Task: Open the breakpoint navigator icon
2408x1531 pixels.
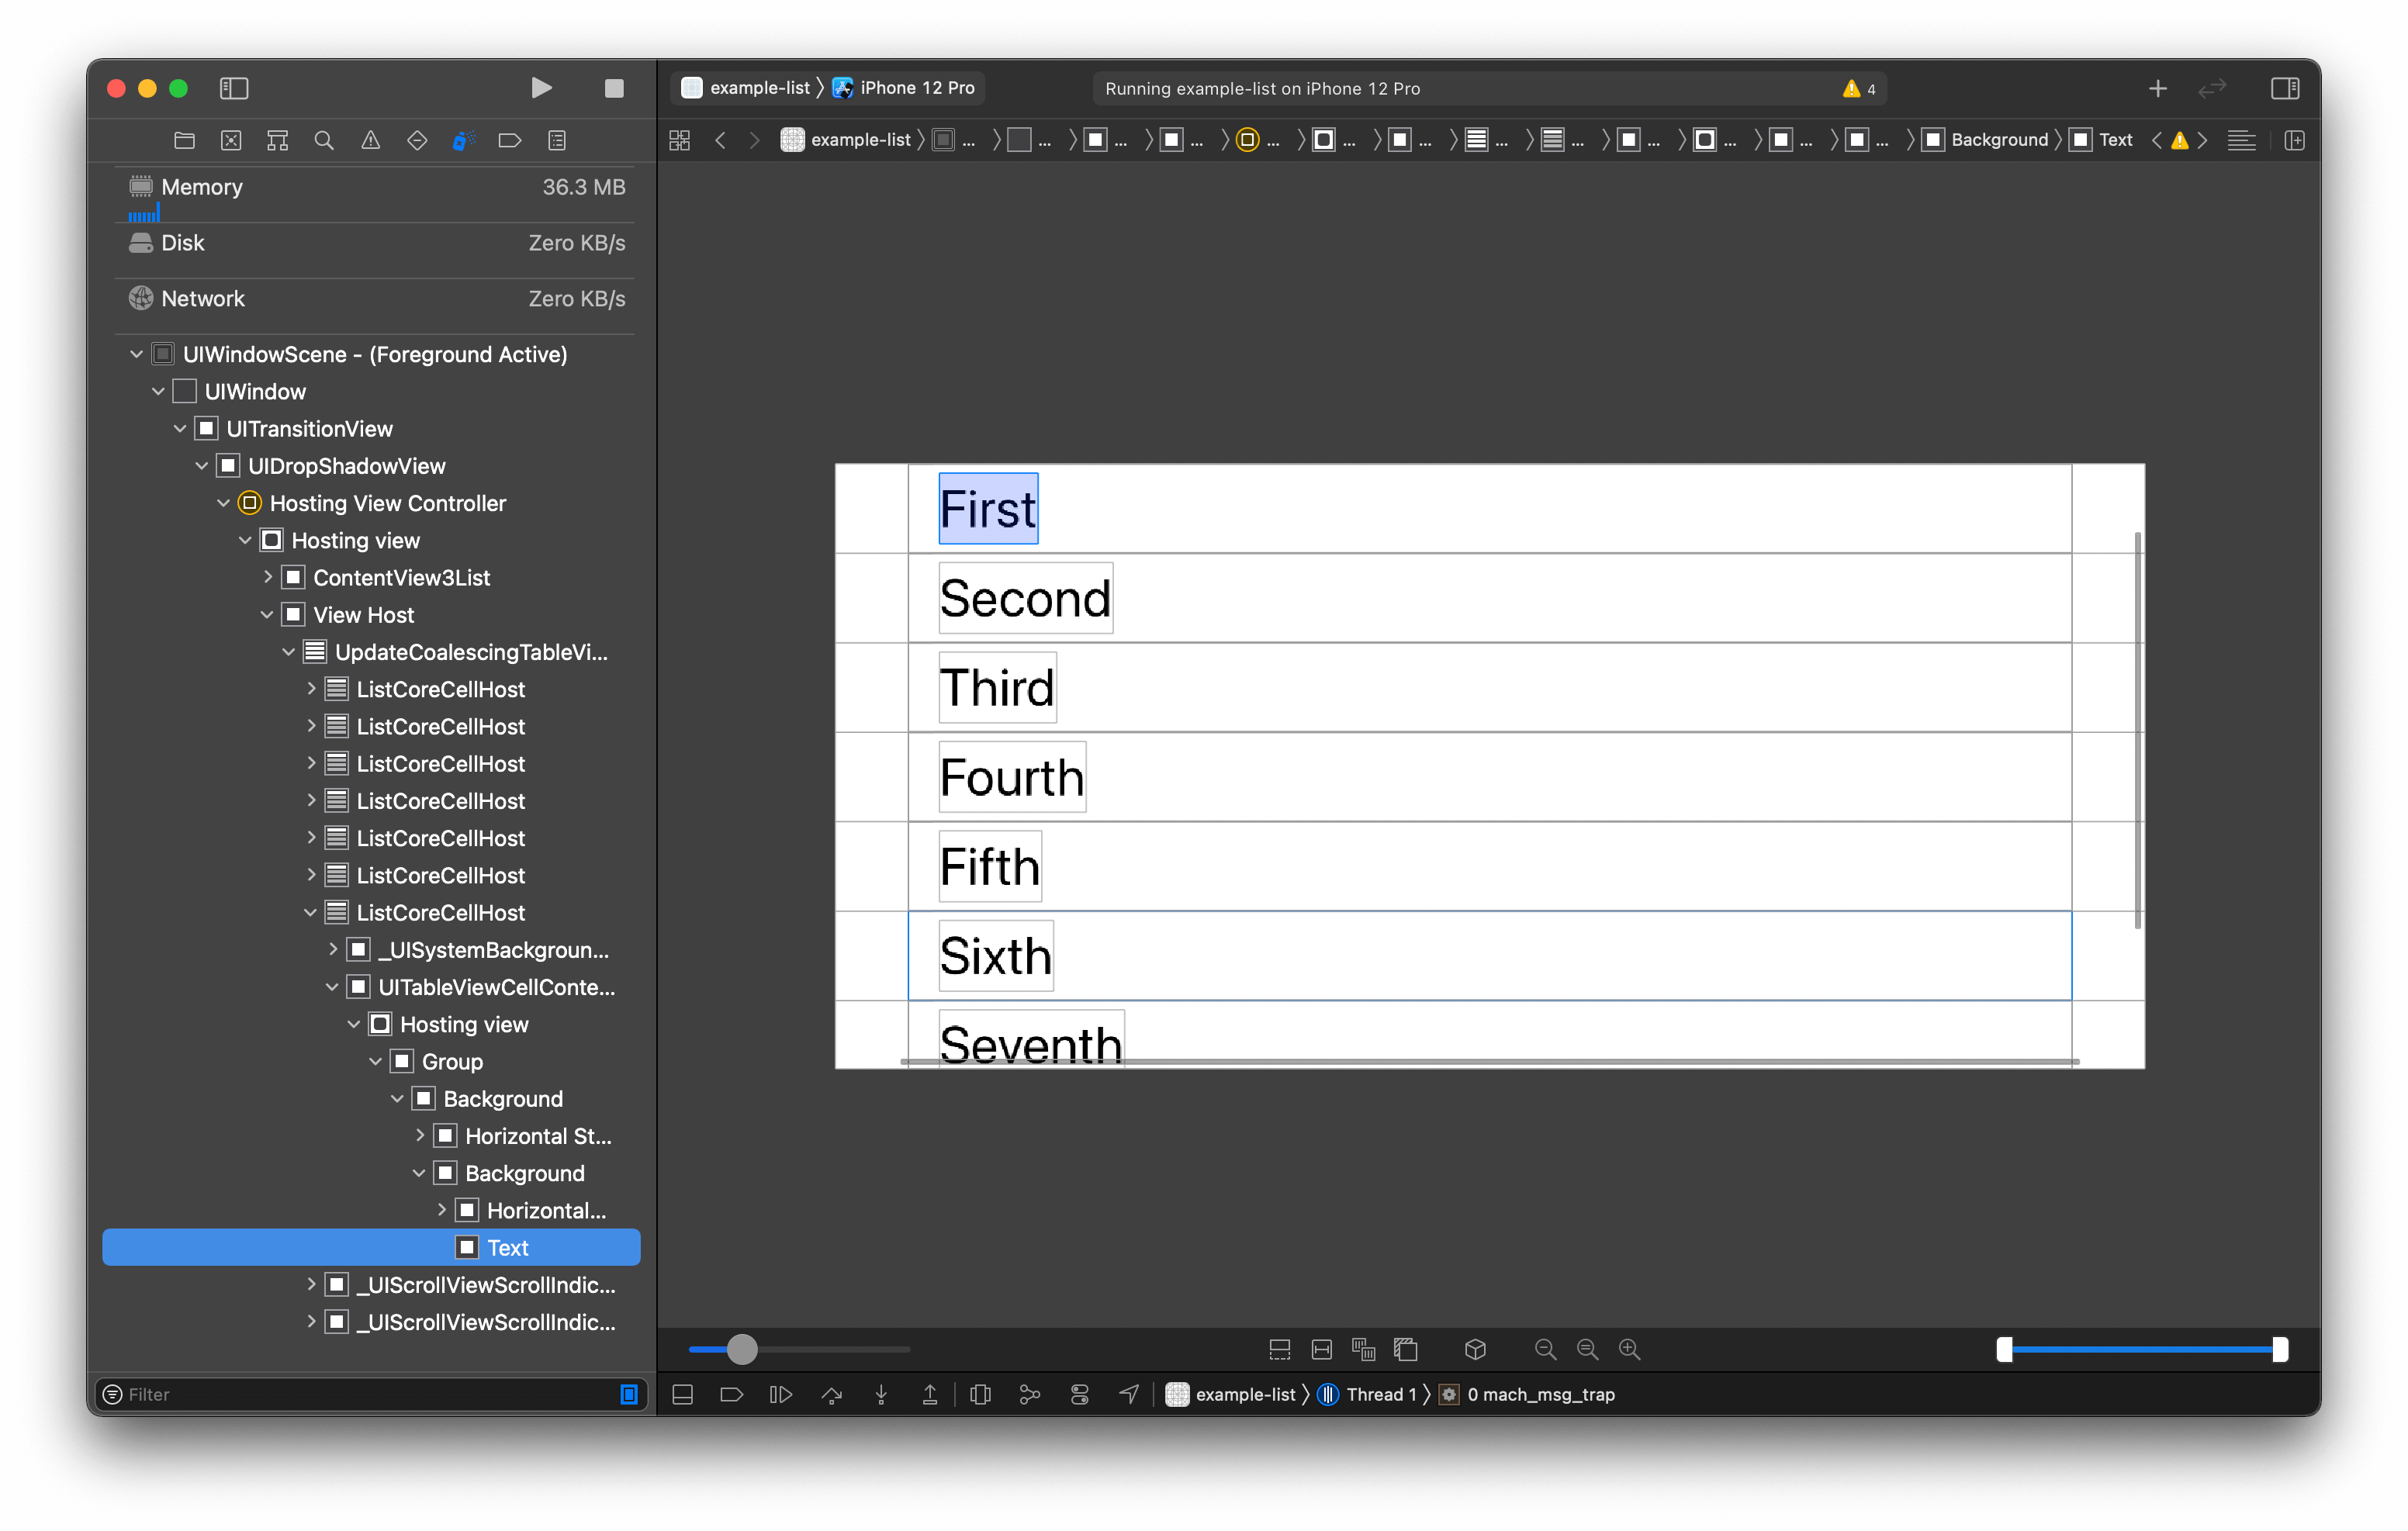Action: tap(509, 140)
